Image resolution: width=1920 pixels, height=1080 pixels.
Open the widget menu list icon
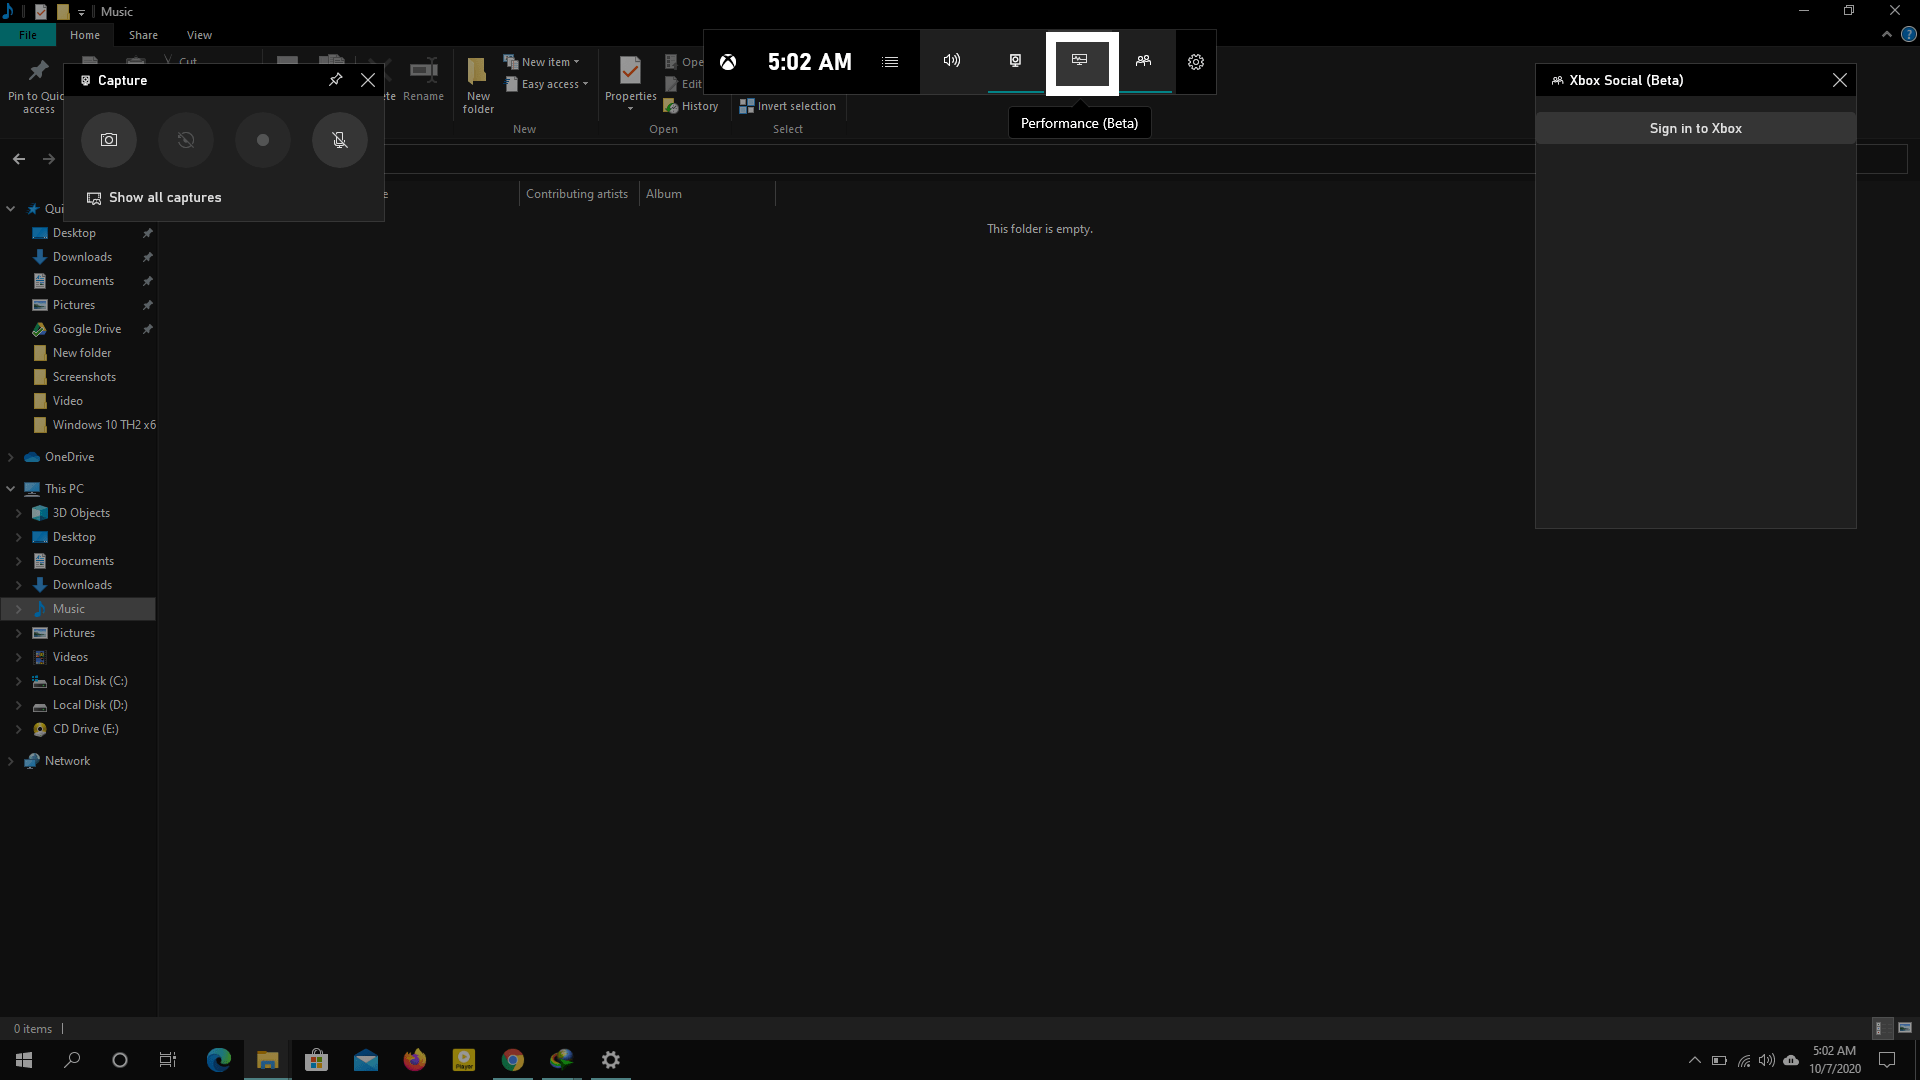889,61
